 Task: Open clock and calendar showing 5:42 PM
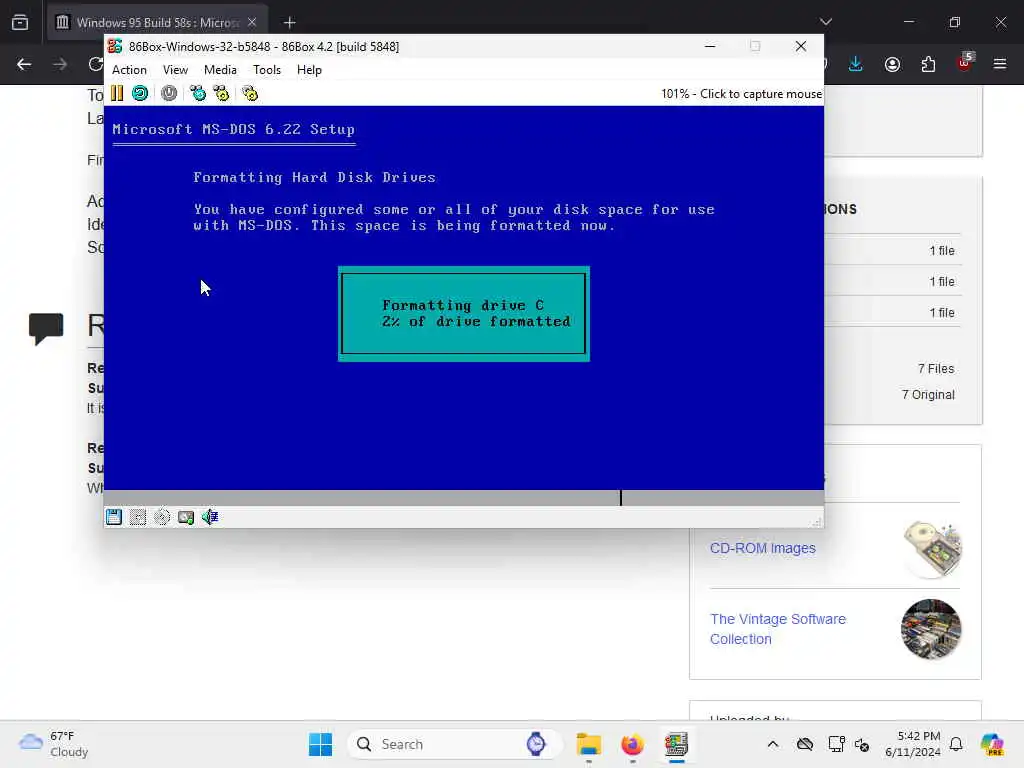pyautogui.click(x=912, y=744)
